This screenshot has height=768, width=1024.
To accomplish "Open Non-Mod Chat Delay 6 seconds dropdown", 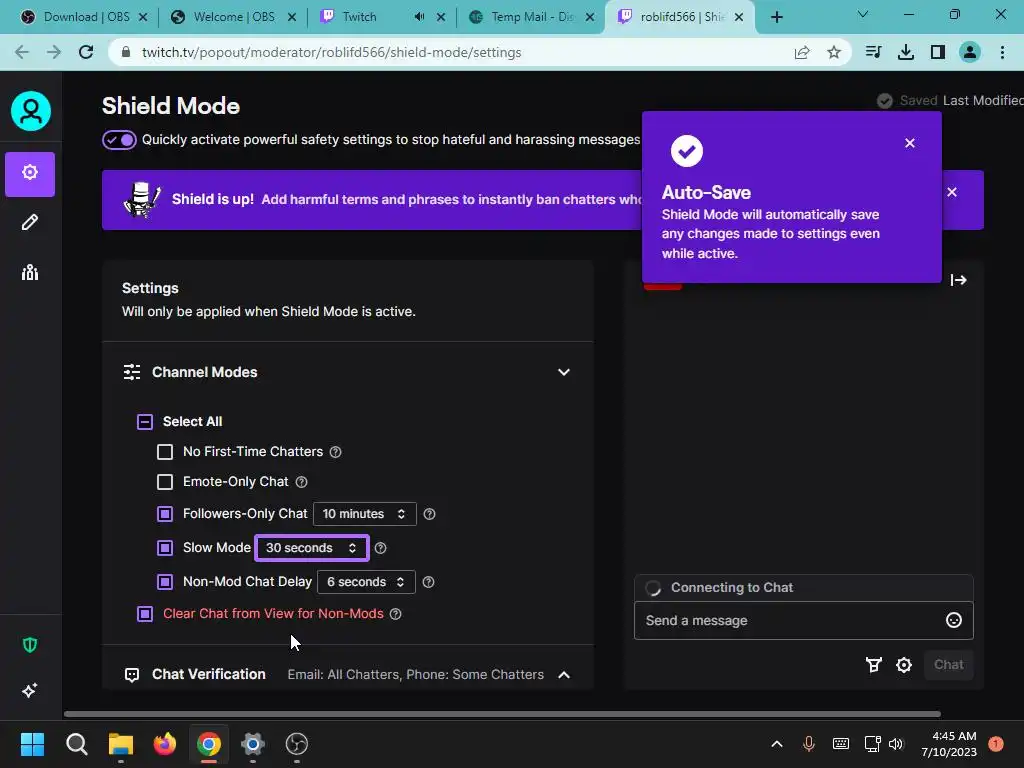I will (366, 582).
